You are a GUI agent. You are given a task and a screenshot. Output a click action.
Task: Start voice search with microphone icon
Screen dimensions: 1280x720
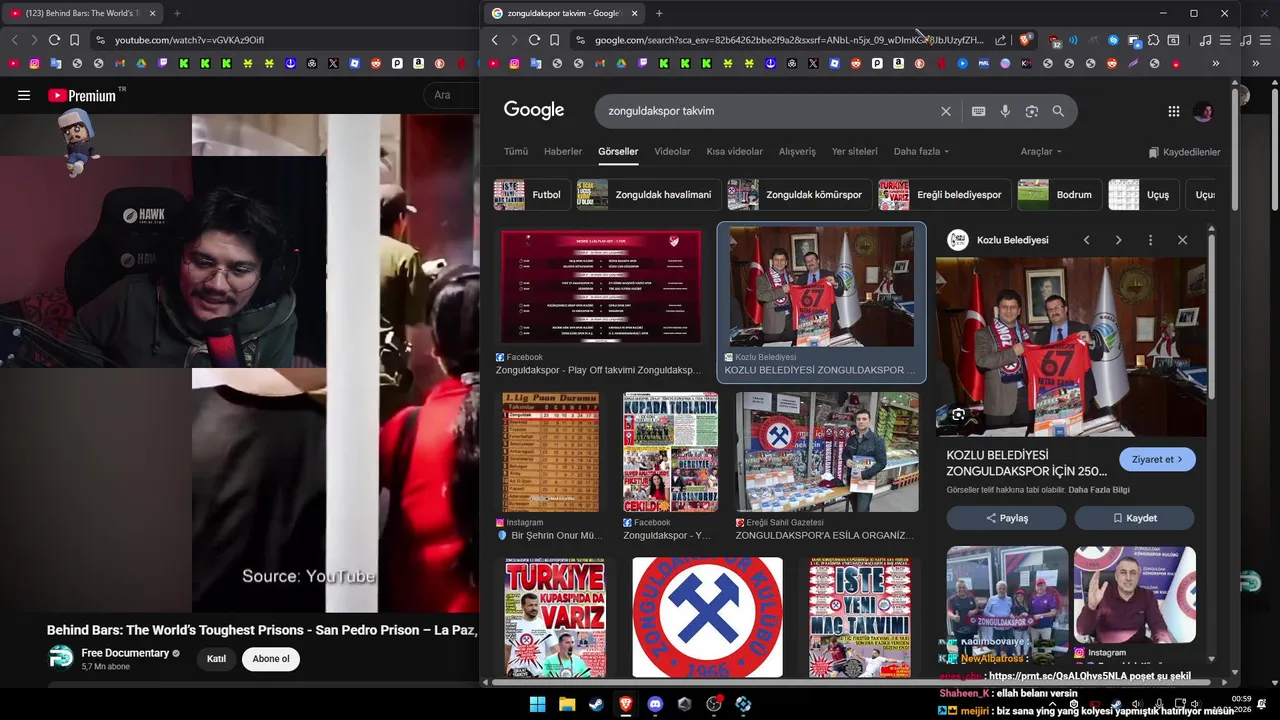point(1005,111)
